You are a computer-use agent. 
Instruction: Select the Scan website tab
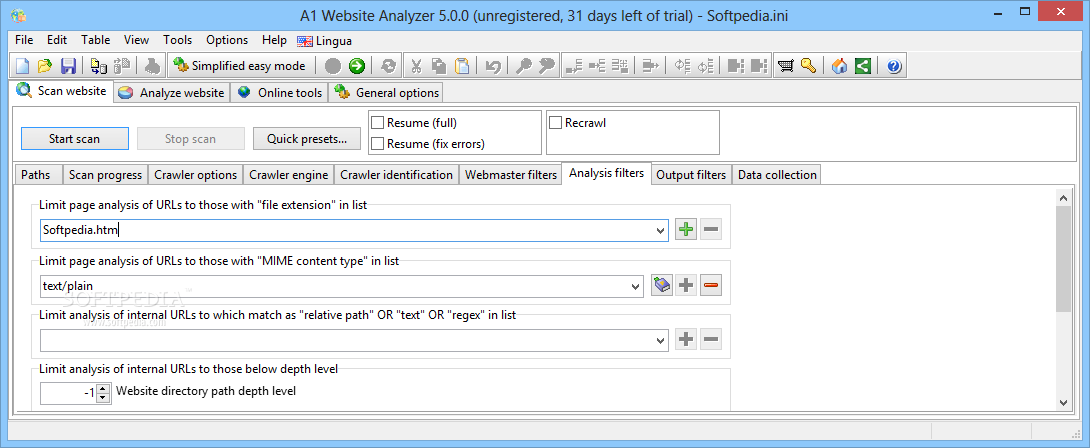coord(62,91)
